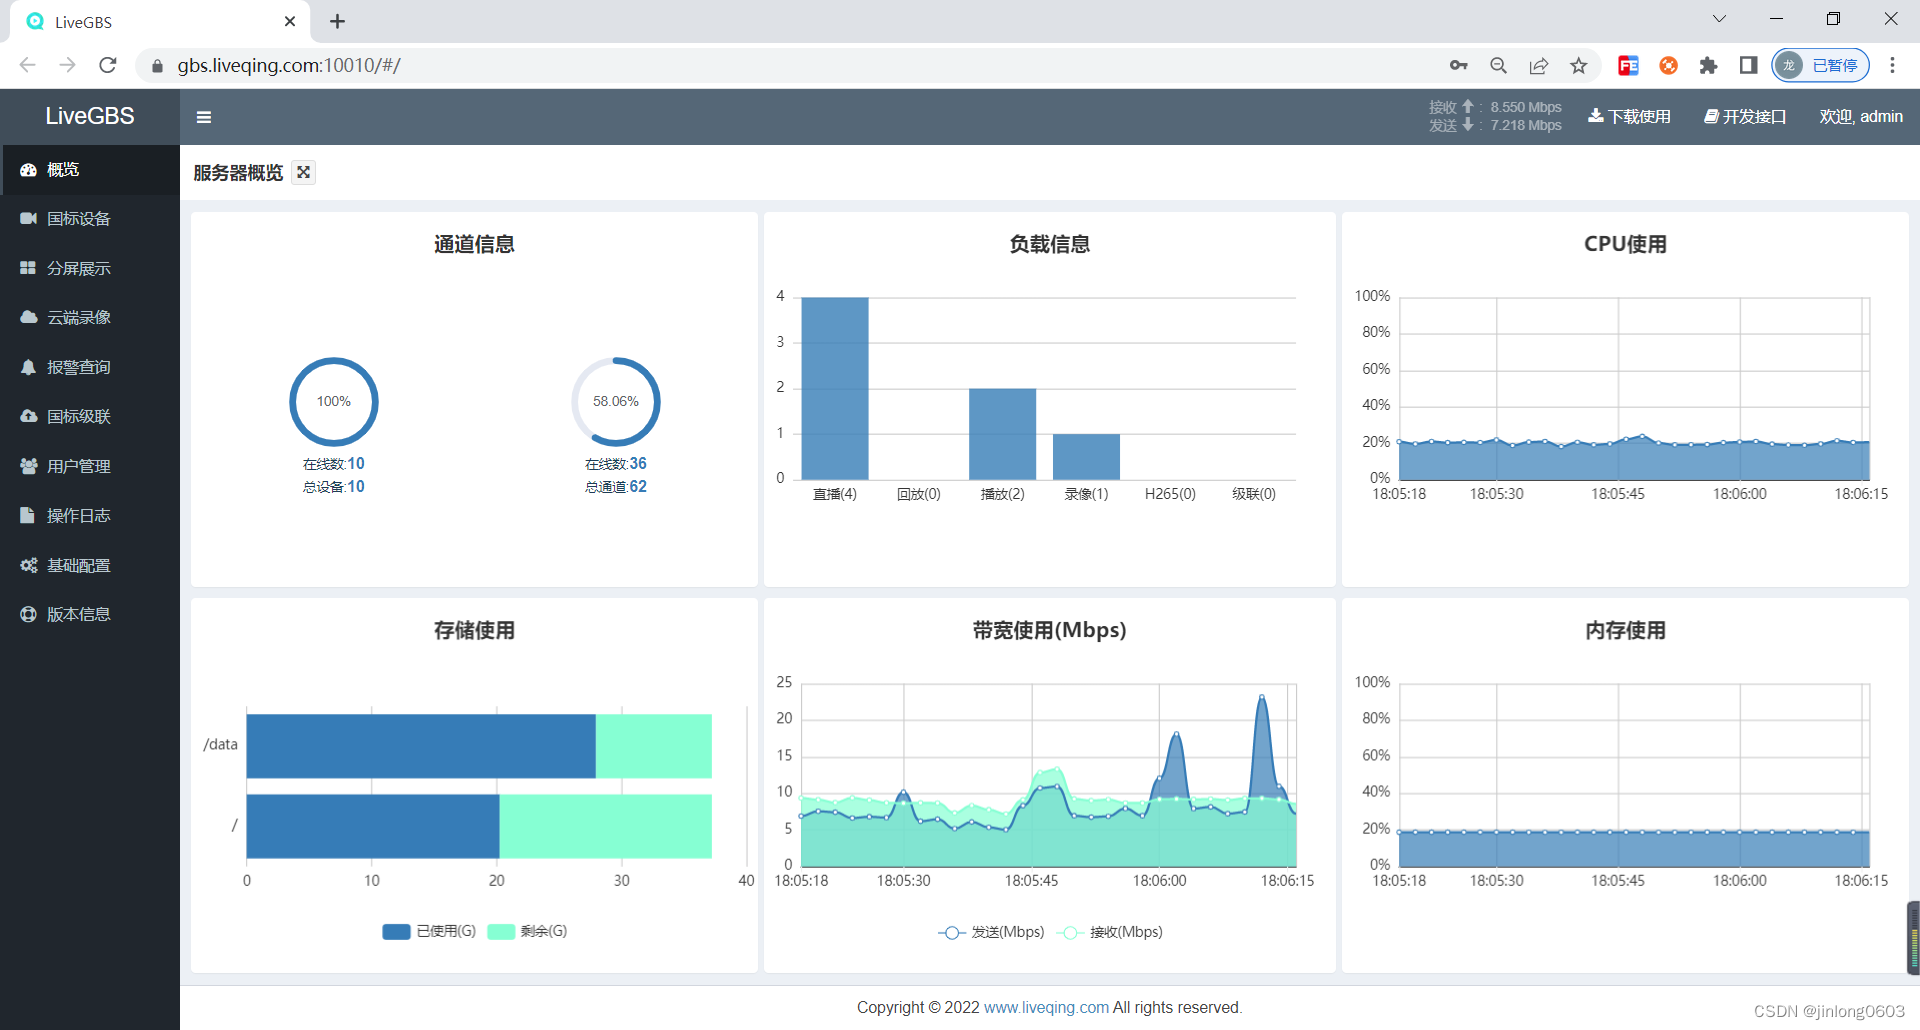Click the 已暂停 profile button
Viewport: 1920px width, 1030px height.
[x=1820, y=66]
